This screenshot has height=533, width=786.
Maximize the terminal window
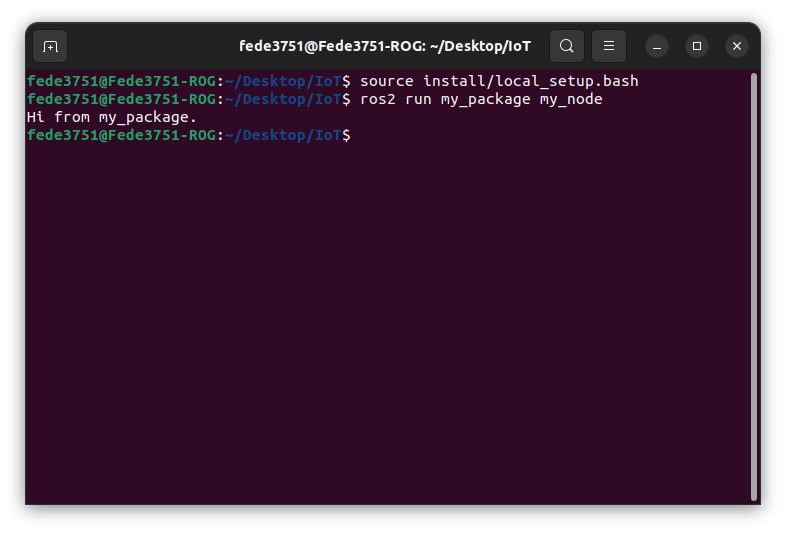697,46
